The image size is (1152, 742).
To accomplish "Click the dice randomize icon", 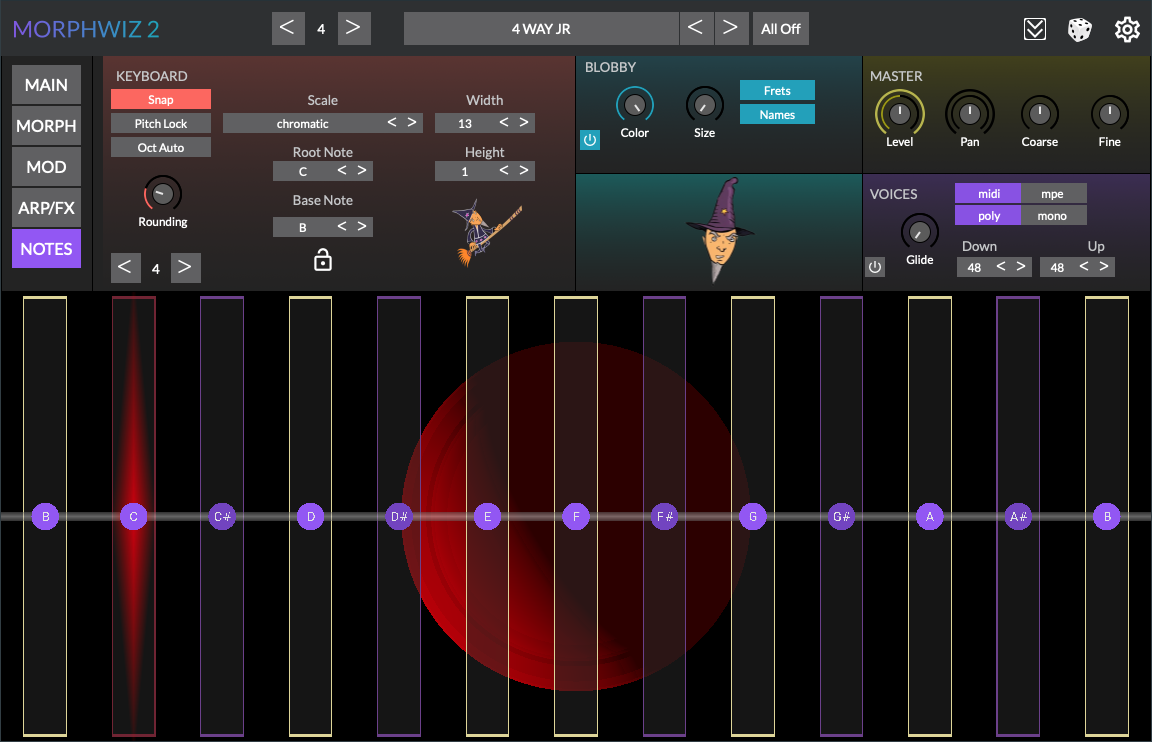I will 1080,29.
